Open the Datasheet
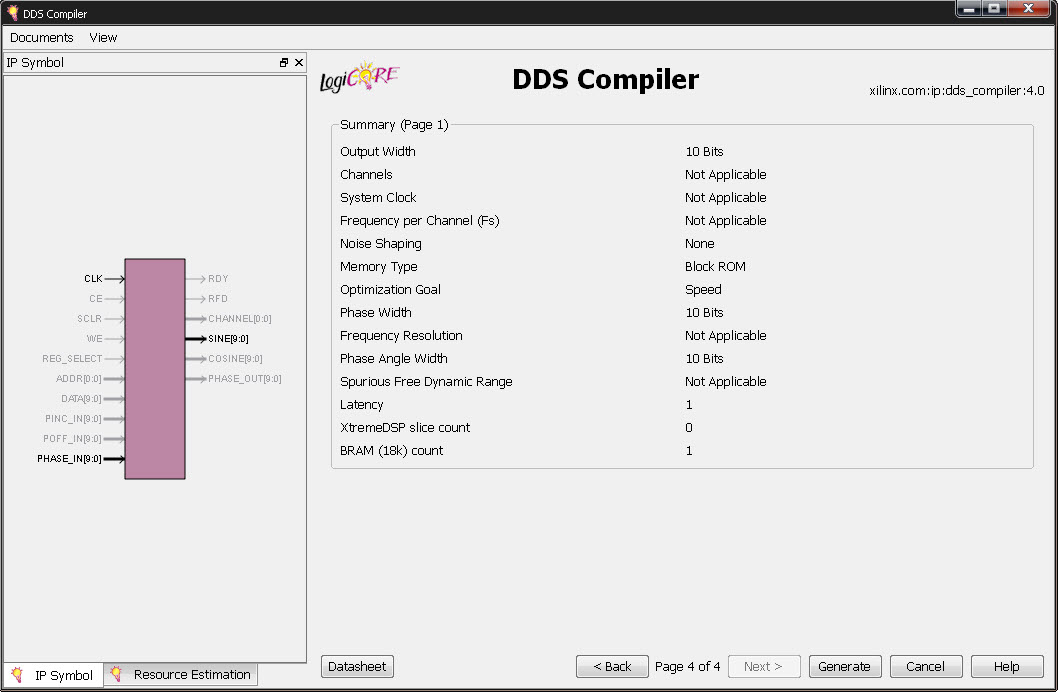Screen dimensions: 1058x692 pyautogui.click(x=359, y=667)
